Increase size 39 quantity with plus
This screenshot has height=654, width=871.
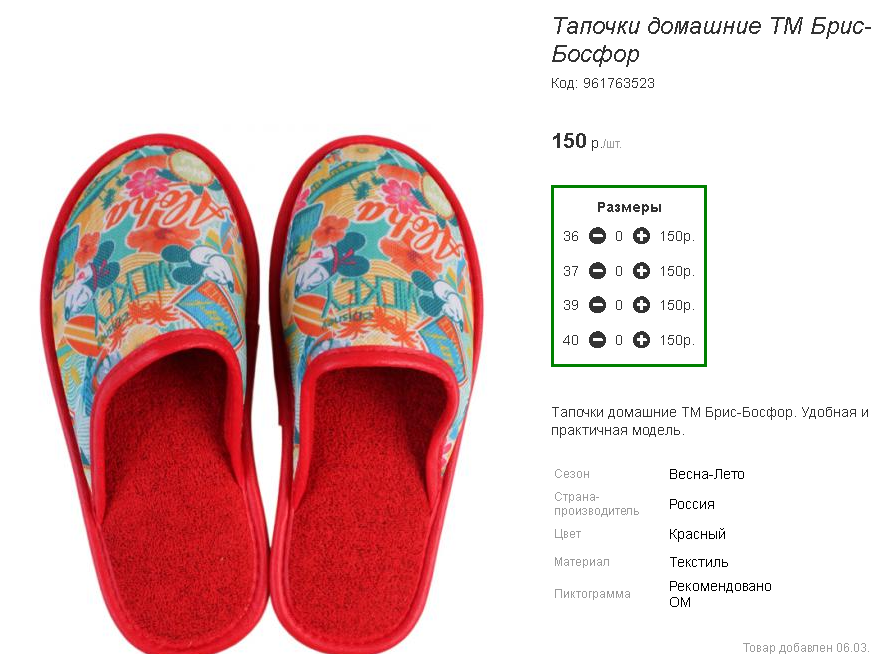tap(641, 305)
